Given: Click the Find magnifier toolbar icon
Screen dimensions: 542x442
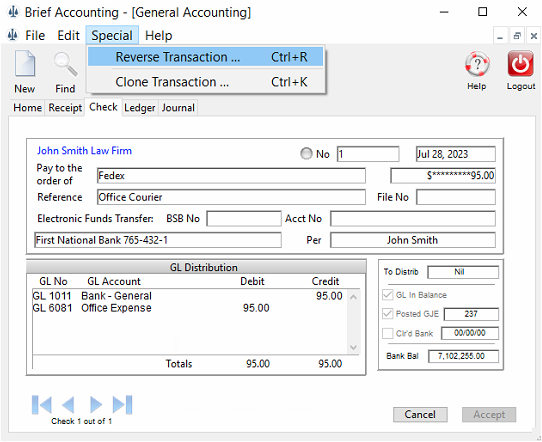Looking at the screenshot, I should tap(65, 64).
